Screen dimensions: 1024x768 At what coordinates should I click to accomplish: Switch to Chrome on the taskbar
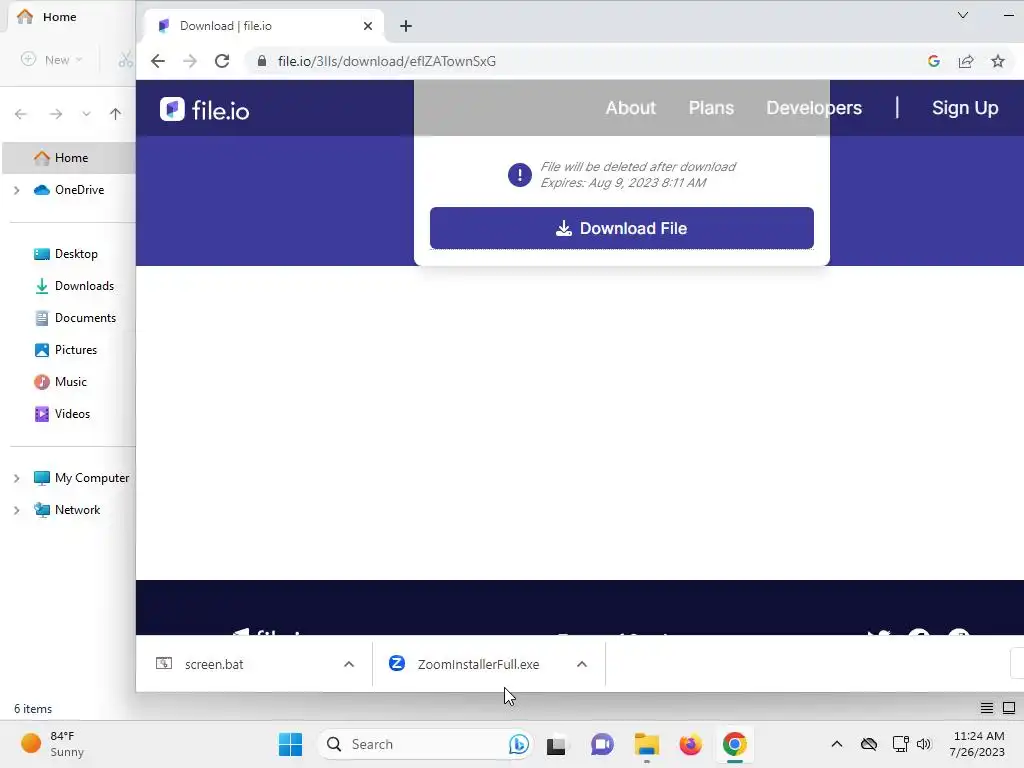tap(735, 744)
